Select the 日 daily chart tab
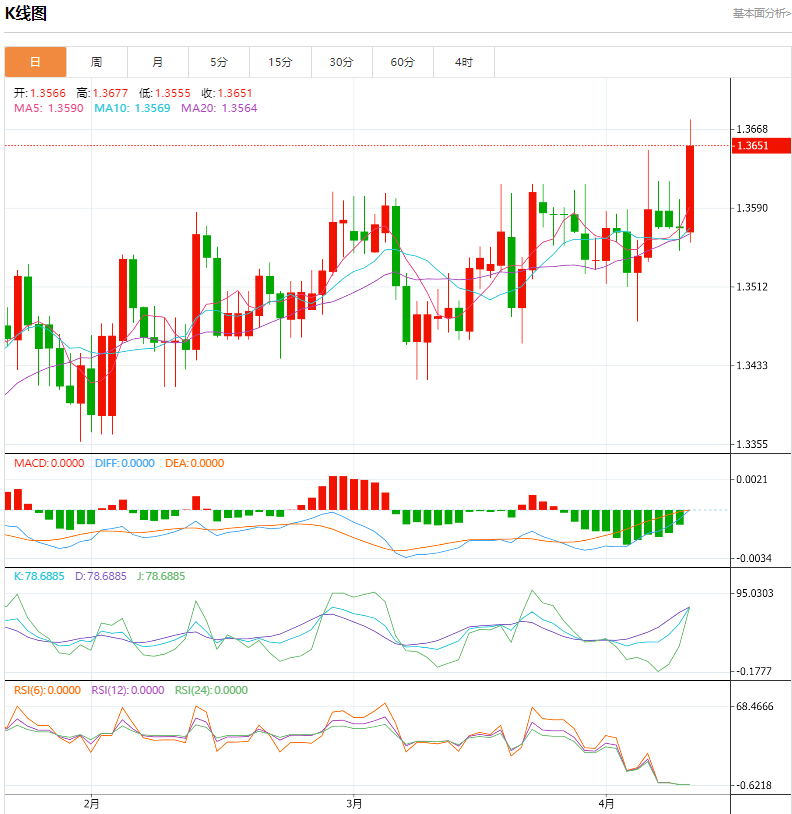The height and width of the screenshot is (814, 792). pos(35,62)
